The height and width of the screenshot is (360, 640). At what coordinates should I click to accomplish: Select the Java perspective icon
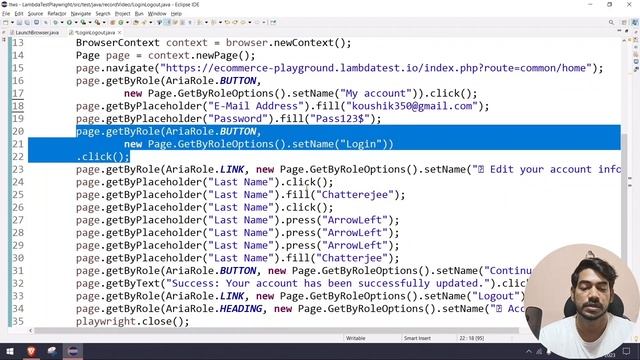tap(635, 22)
